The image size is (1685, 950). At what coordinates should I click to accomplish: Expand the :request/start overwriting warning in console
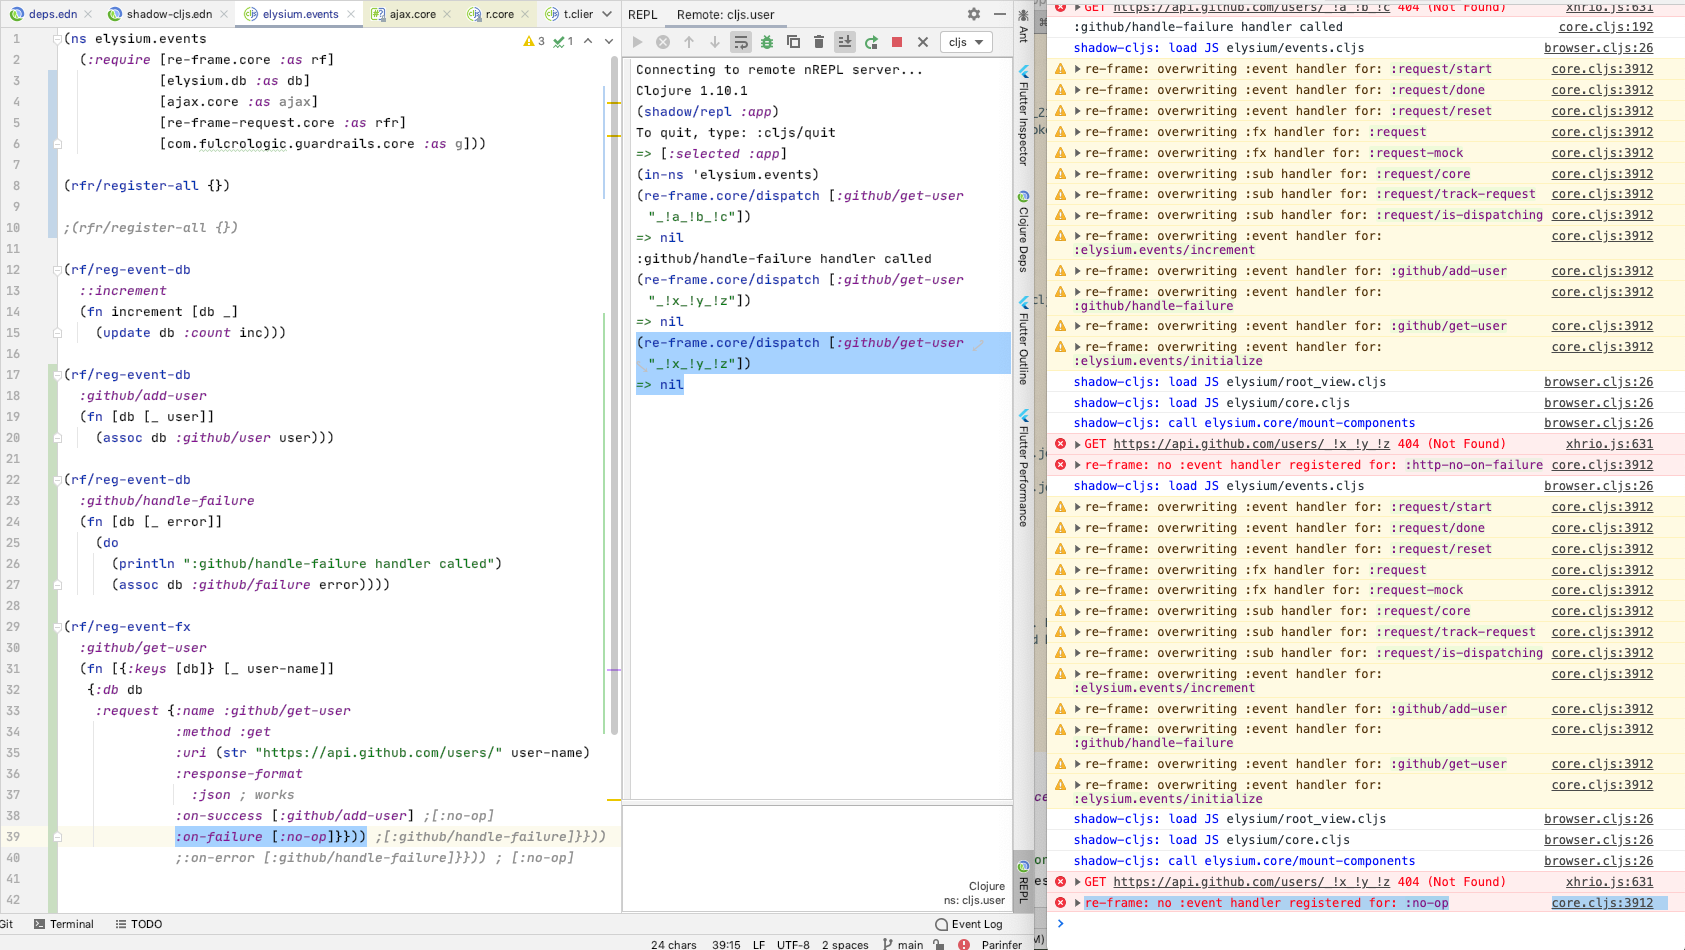point(1077,69)
